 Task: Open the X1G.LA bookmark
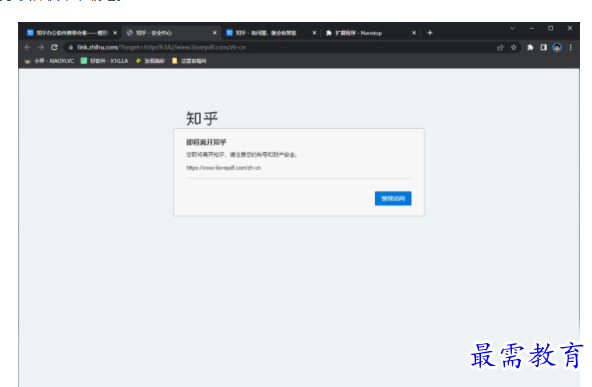105,61
